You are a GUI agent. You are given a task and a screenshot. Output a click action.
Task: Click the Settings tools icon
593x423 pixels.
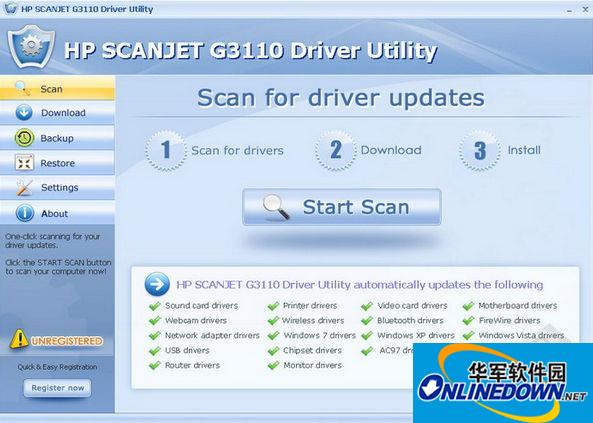click(24, 188)
